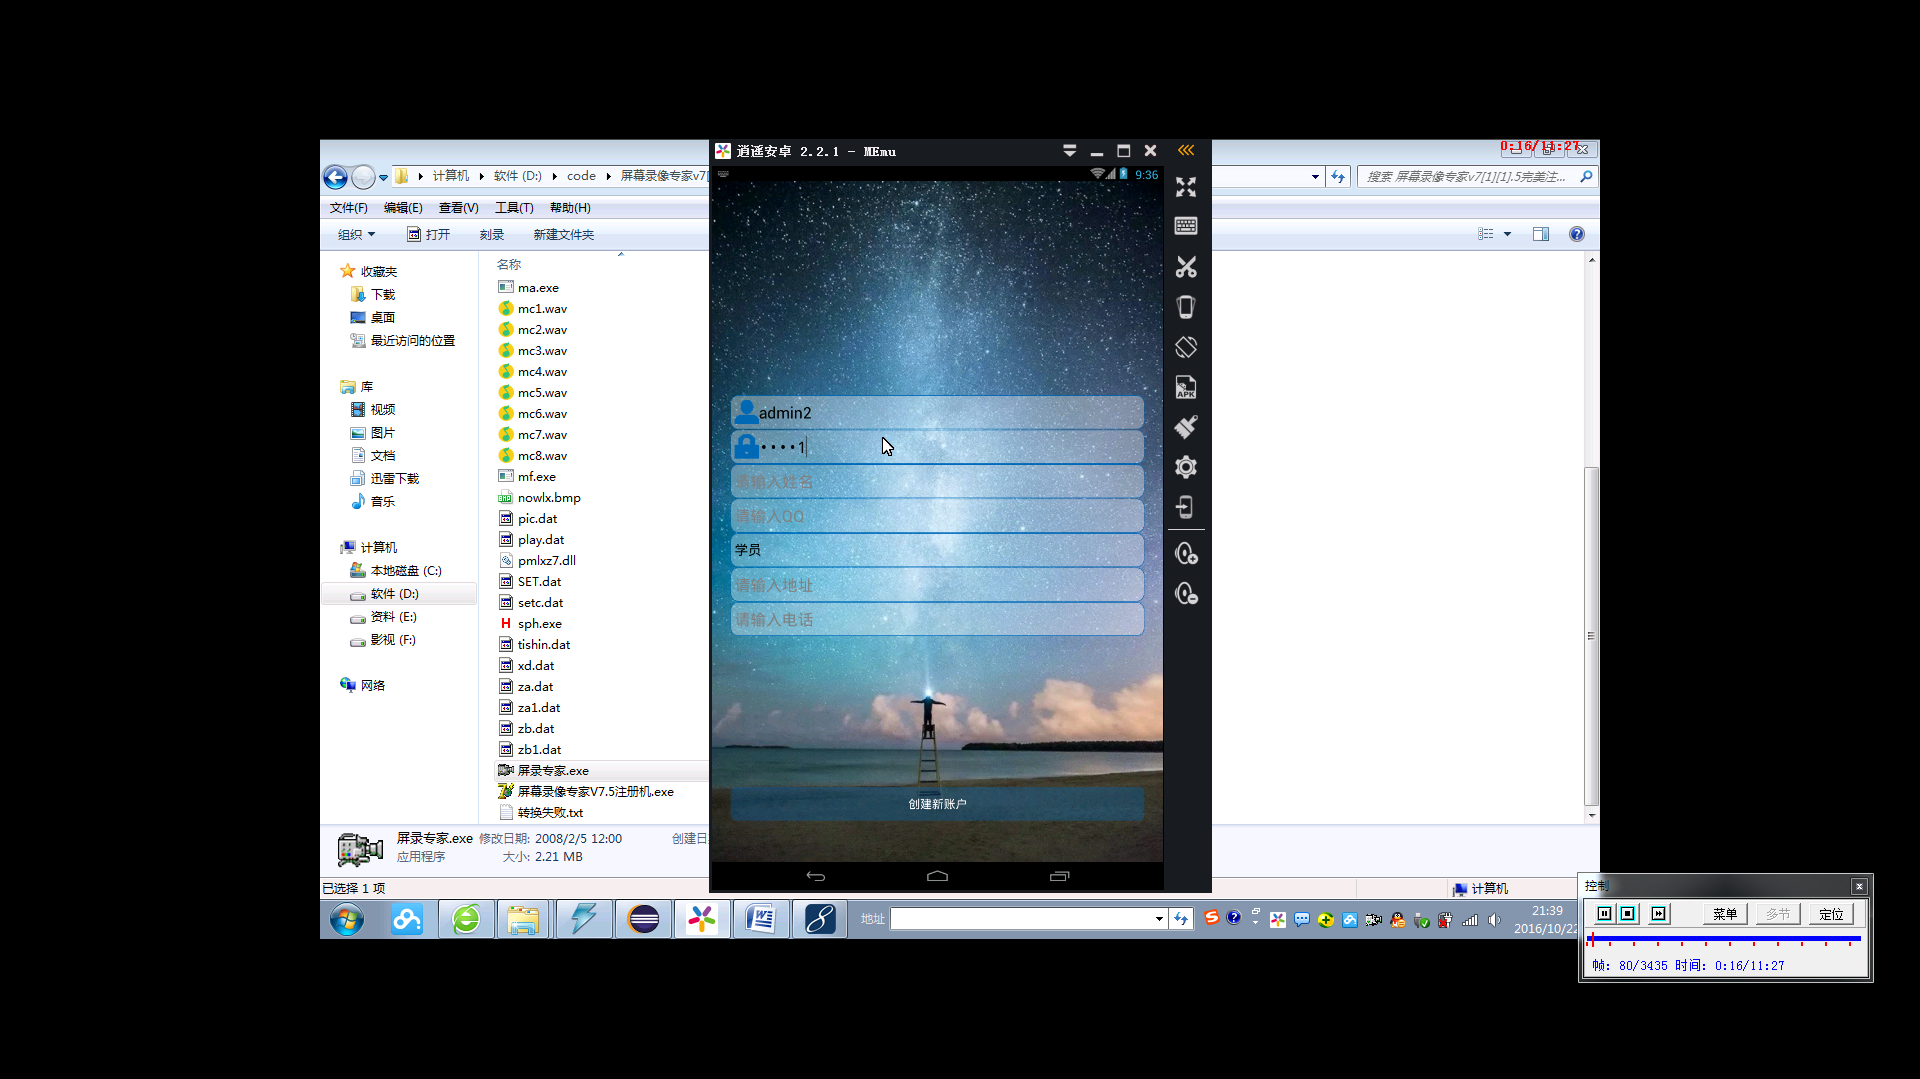1920x1079 pixels.
Task: Click the 请输入电话 phone field
Action: pos(937,619)
